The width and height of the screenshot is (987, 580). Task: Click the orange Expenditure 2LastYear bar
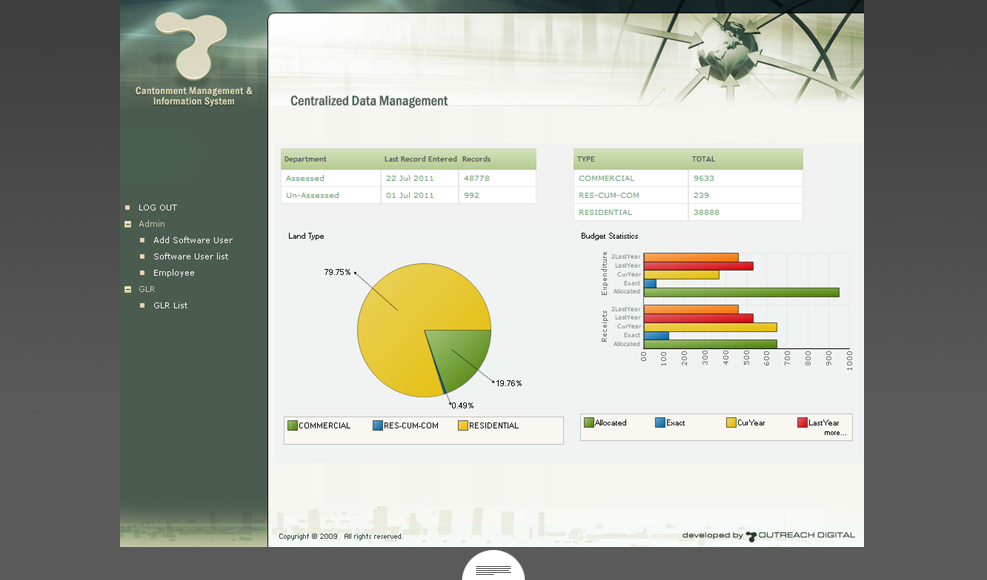[x=691, y=257]
